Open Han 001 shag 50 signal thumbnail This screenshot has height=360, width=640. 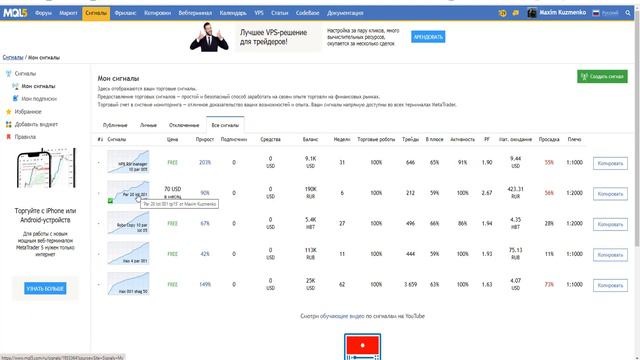(128, 284)
